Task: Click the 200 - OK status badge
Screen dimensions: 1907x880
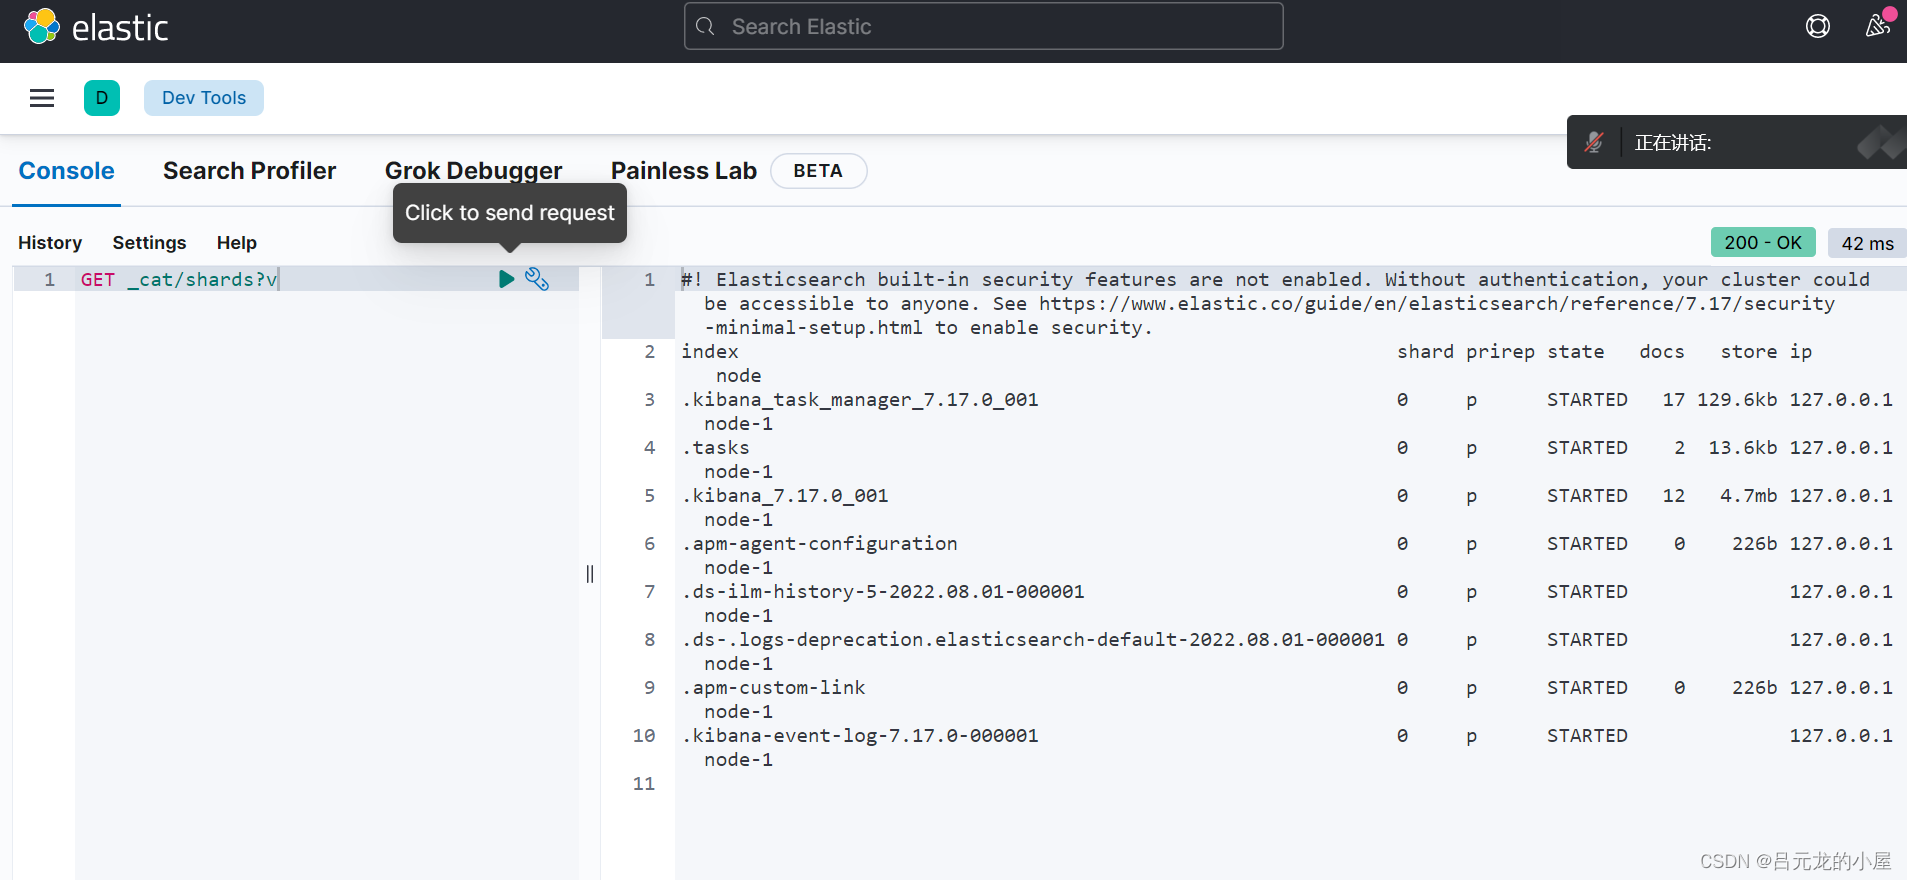Action: coord(1763,243)
